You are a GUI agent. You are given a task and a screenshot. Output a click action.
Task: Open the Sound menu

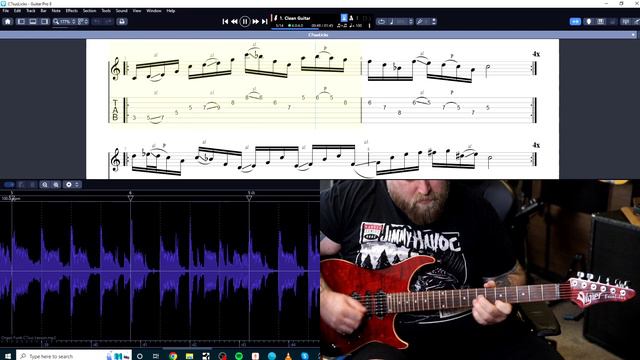click(122, 11)
